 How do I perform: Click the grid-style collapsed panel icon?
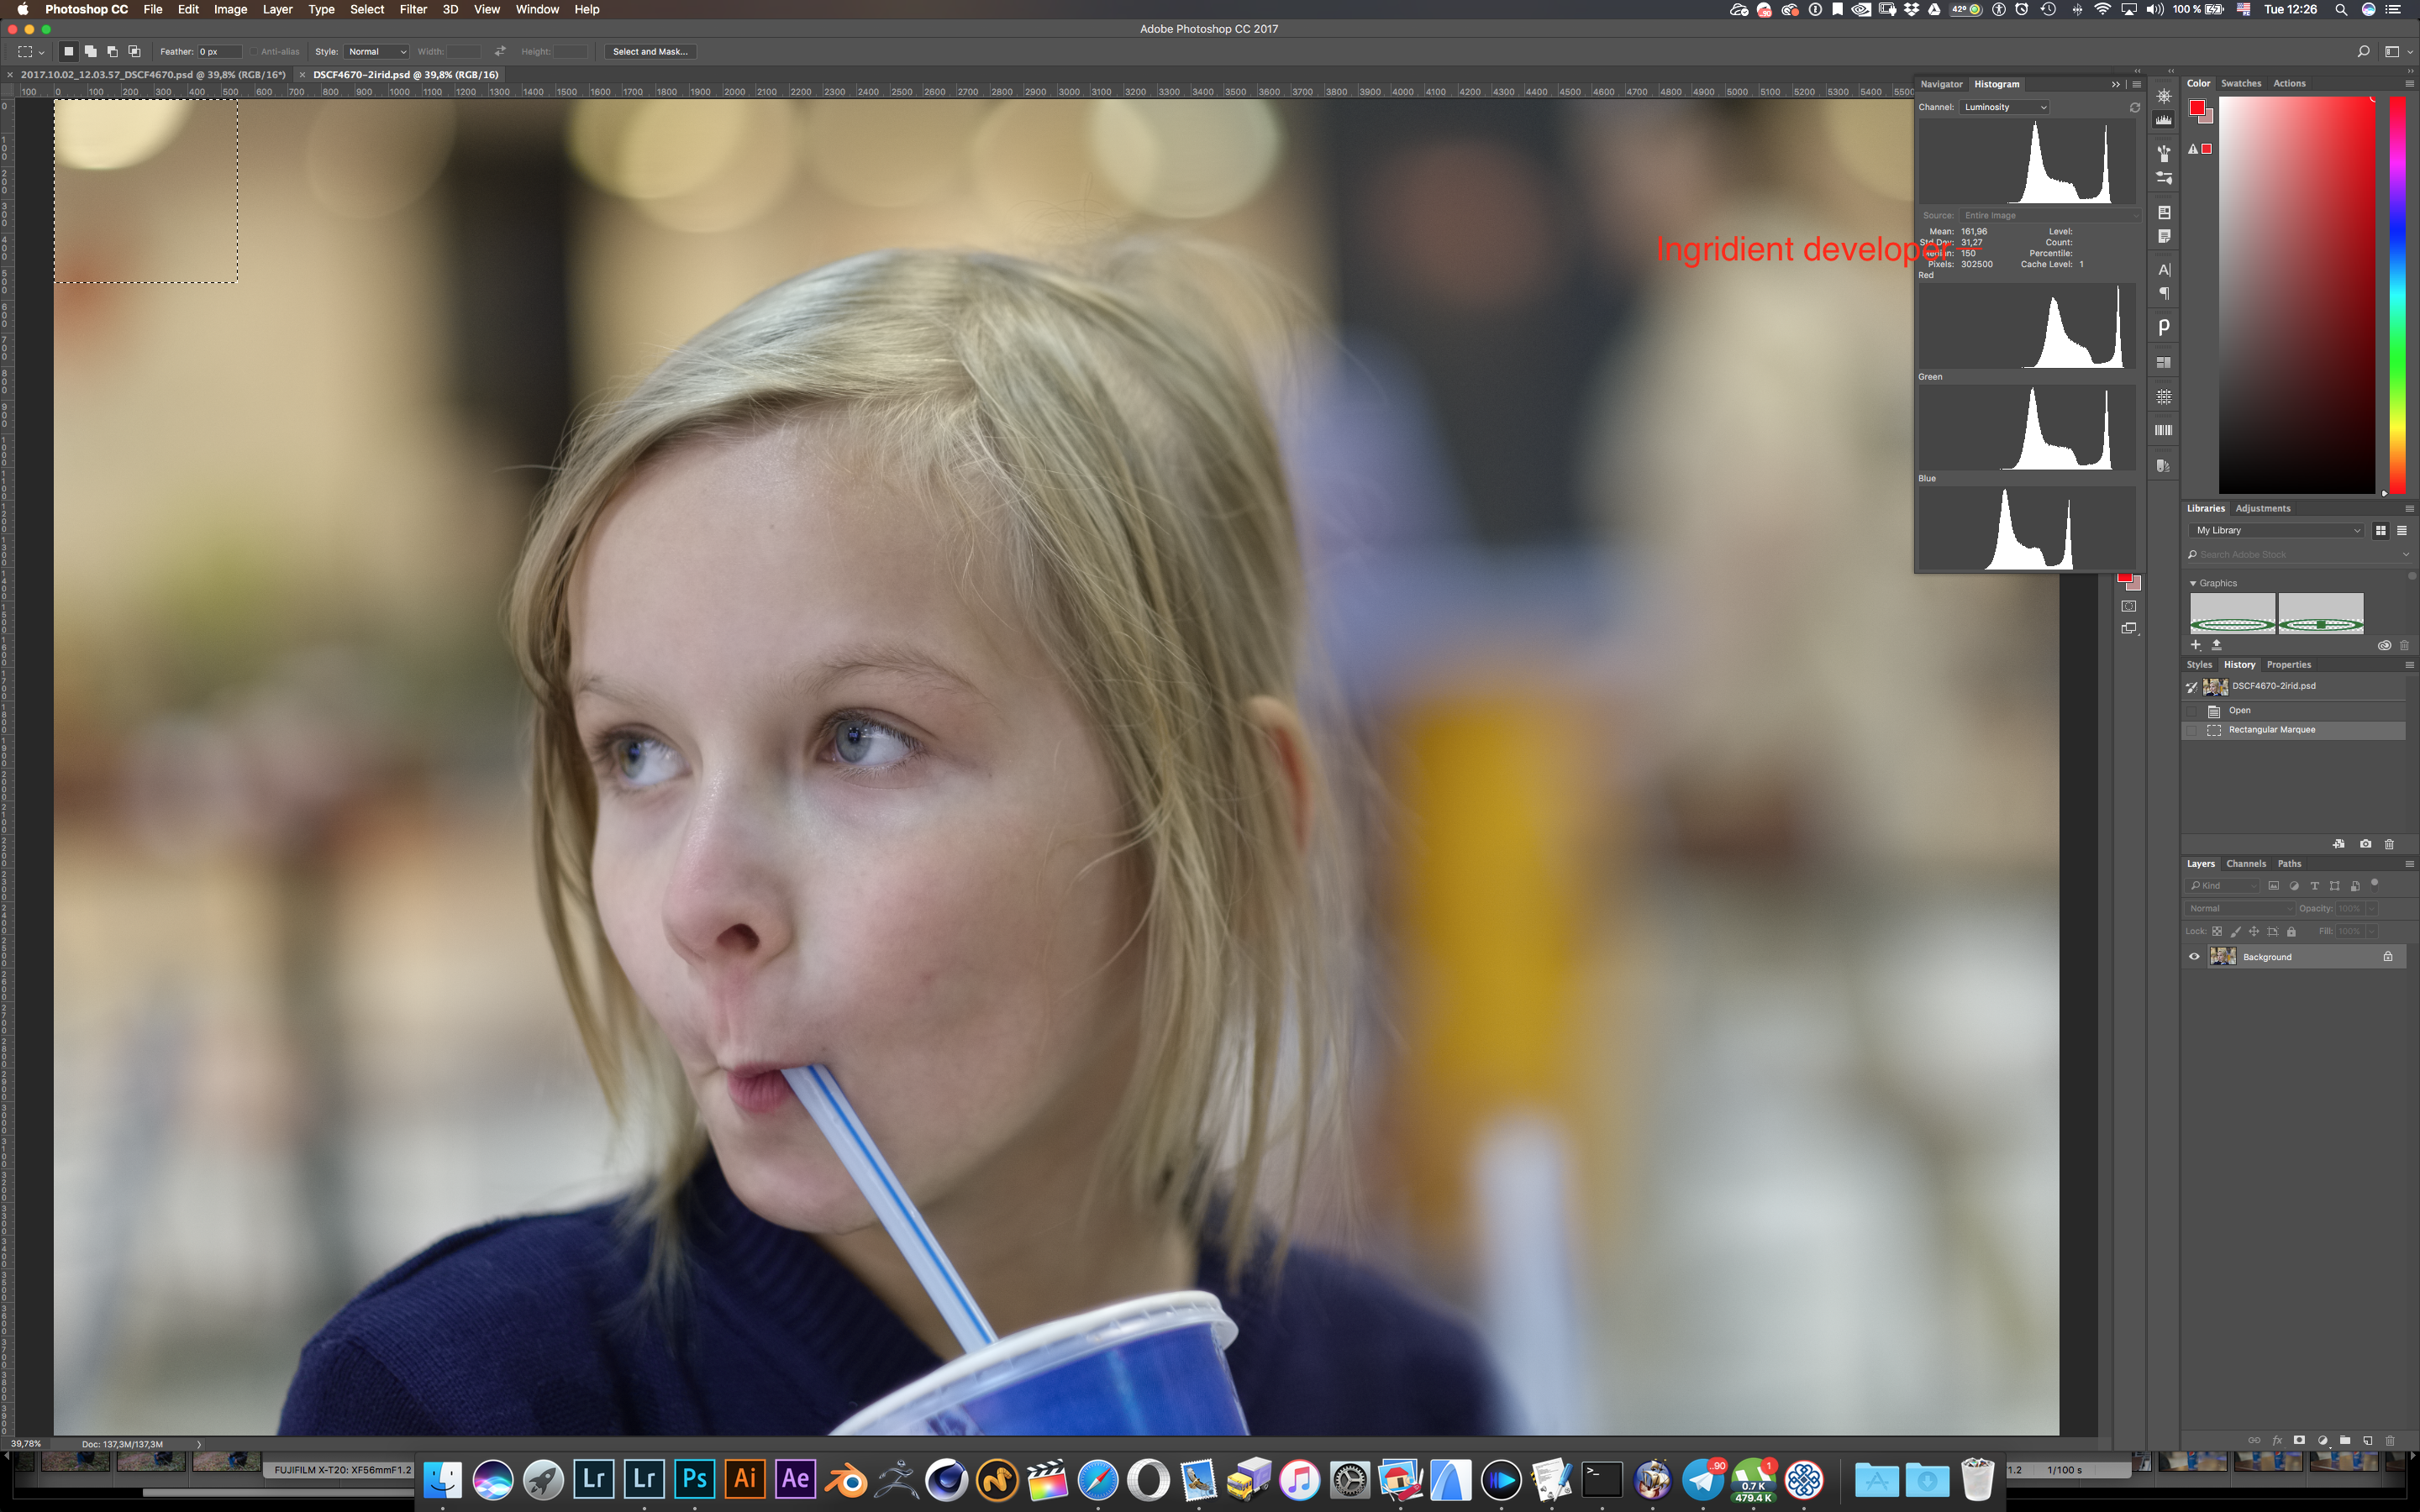point(2164,397)
